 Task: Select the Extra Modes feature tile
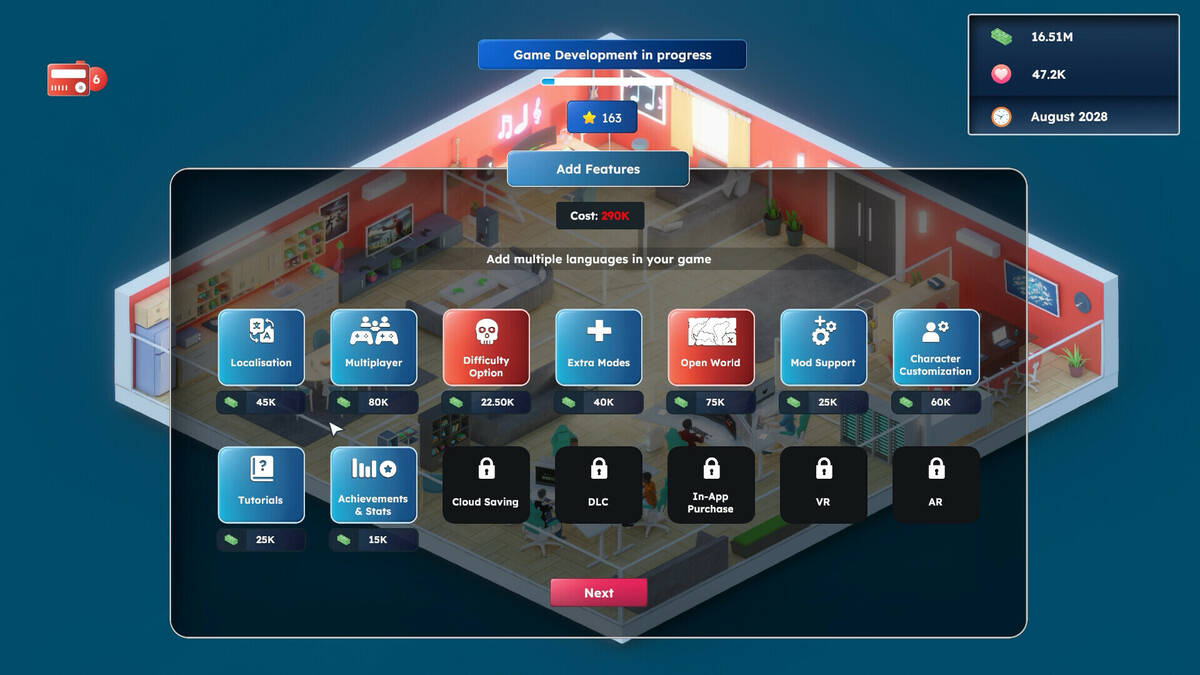click(x=598, y=347)
